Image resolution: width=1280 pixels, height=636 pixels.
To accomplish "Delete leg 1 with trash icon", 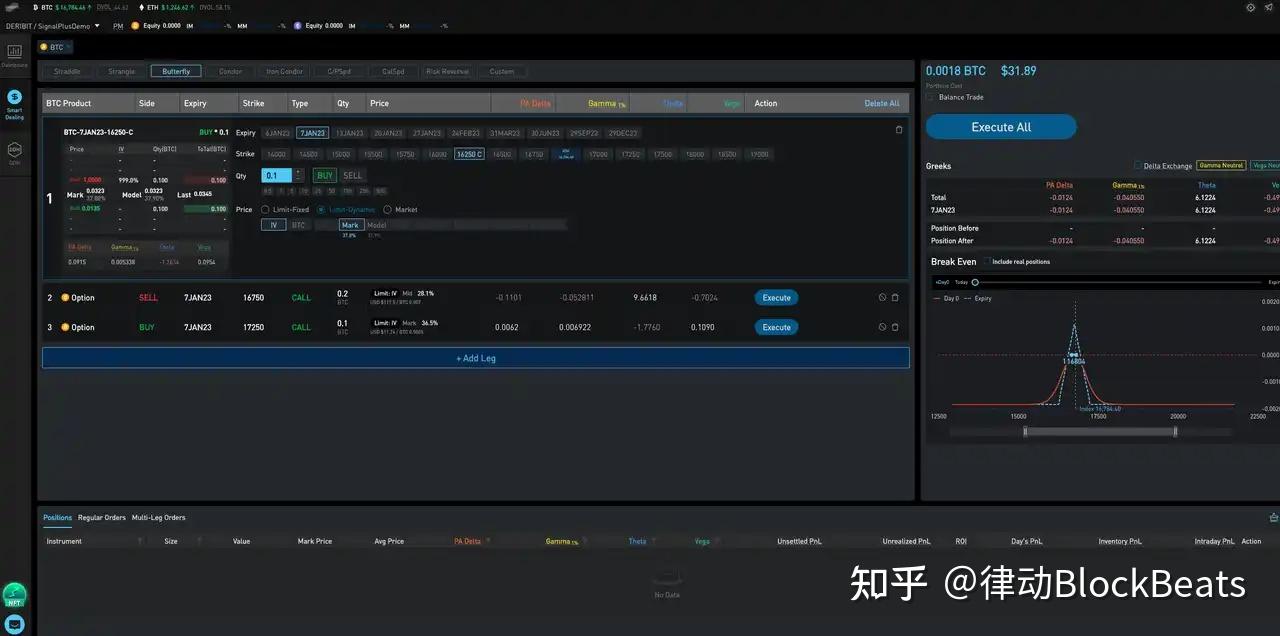I will point(898,130).
